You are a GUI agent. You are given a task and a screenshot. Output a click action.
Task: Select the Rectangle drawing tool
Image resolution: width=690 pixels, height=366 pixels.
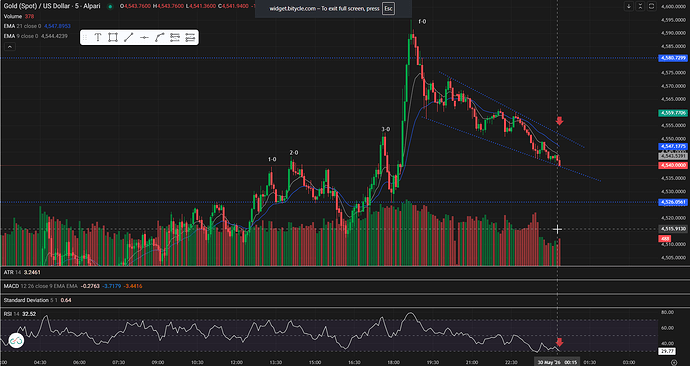tap(113, 37)
